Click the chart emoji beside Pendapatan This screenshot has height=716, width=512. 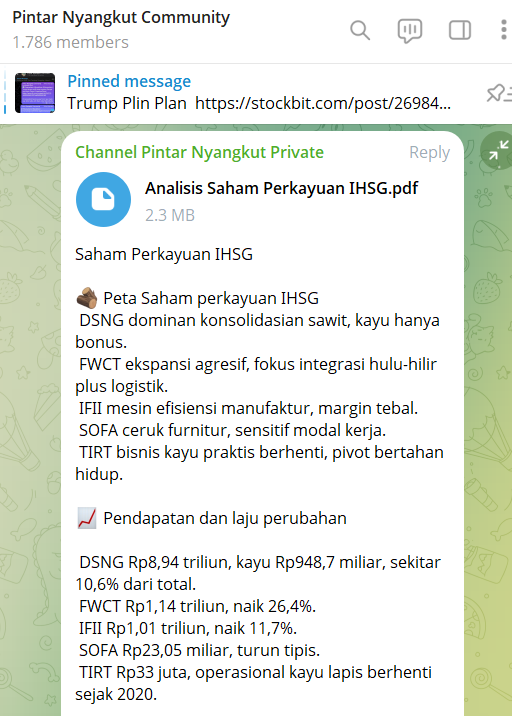(x=87, y=518)
